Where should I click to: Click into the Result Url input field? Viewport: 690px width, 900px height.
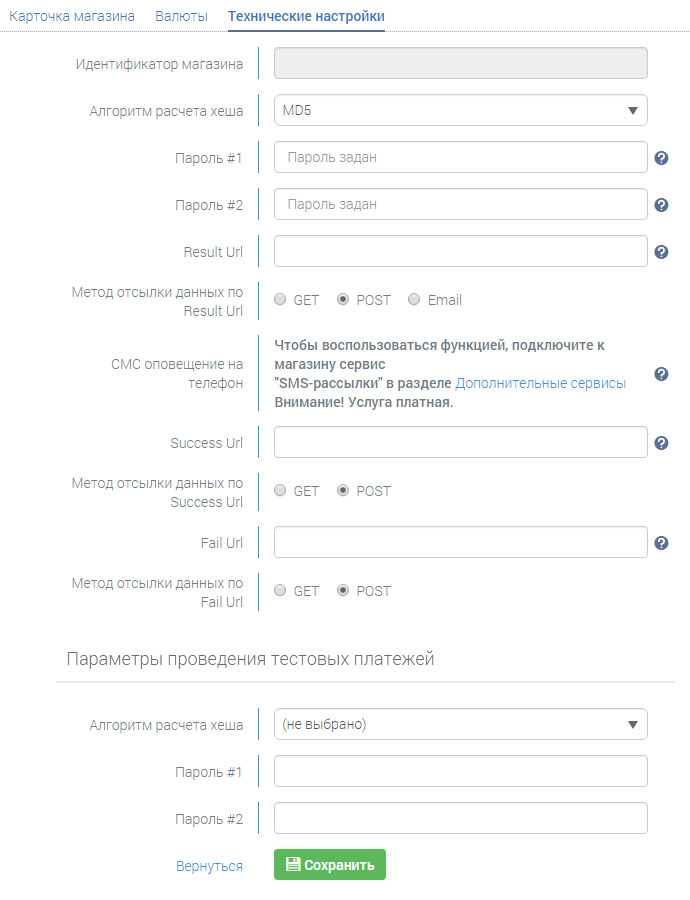click(x=460, y=252)
